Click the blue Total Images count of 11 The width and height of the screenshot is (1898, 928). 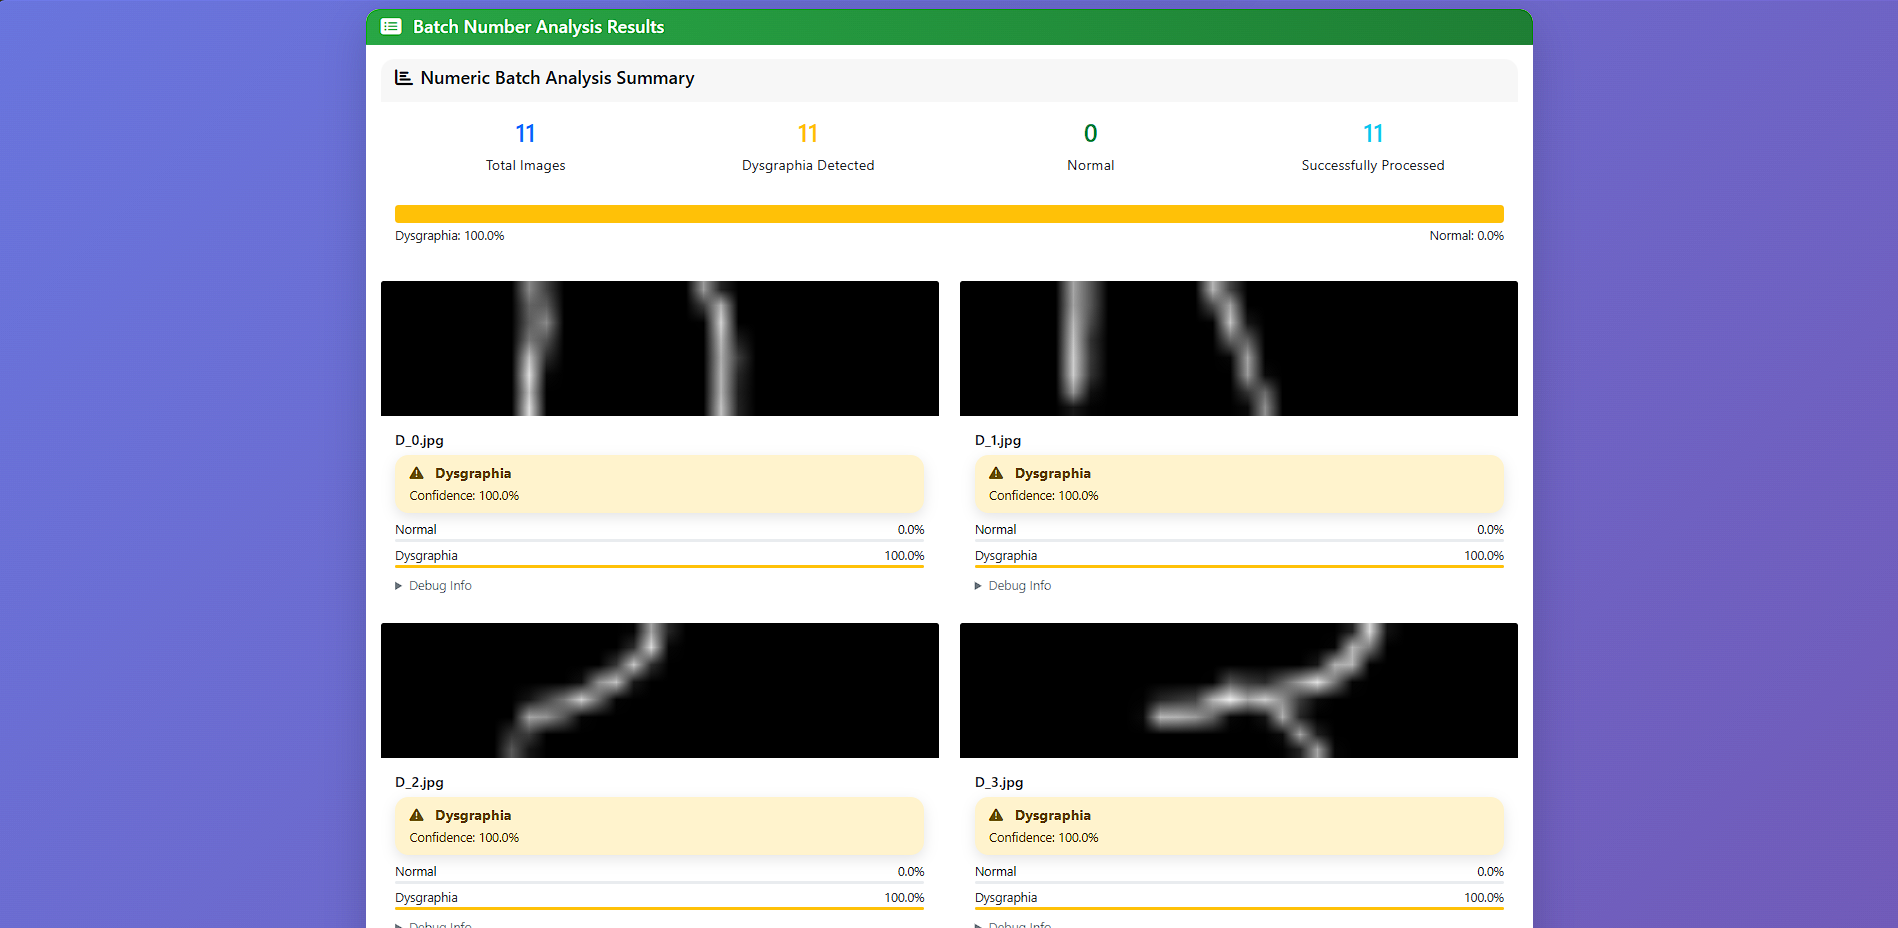coord(525,132)
